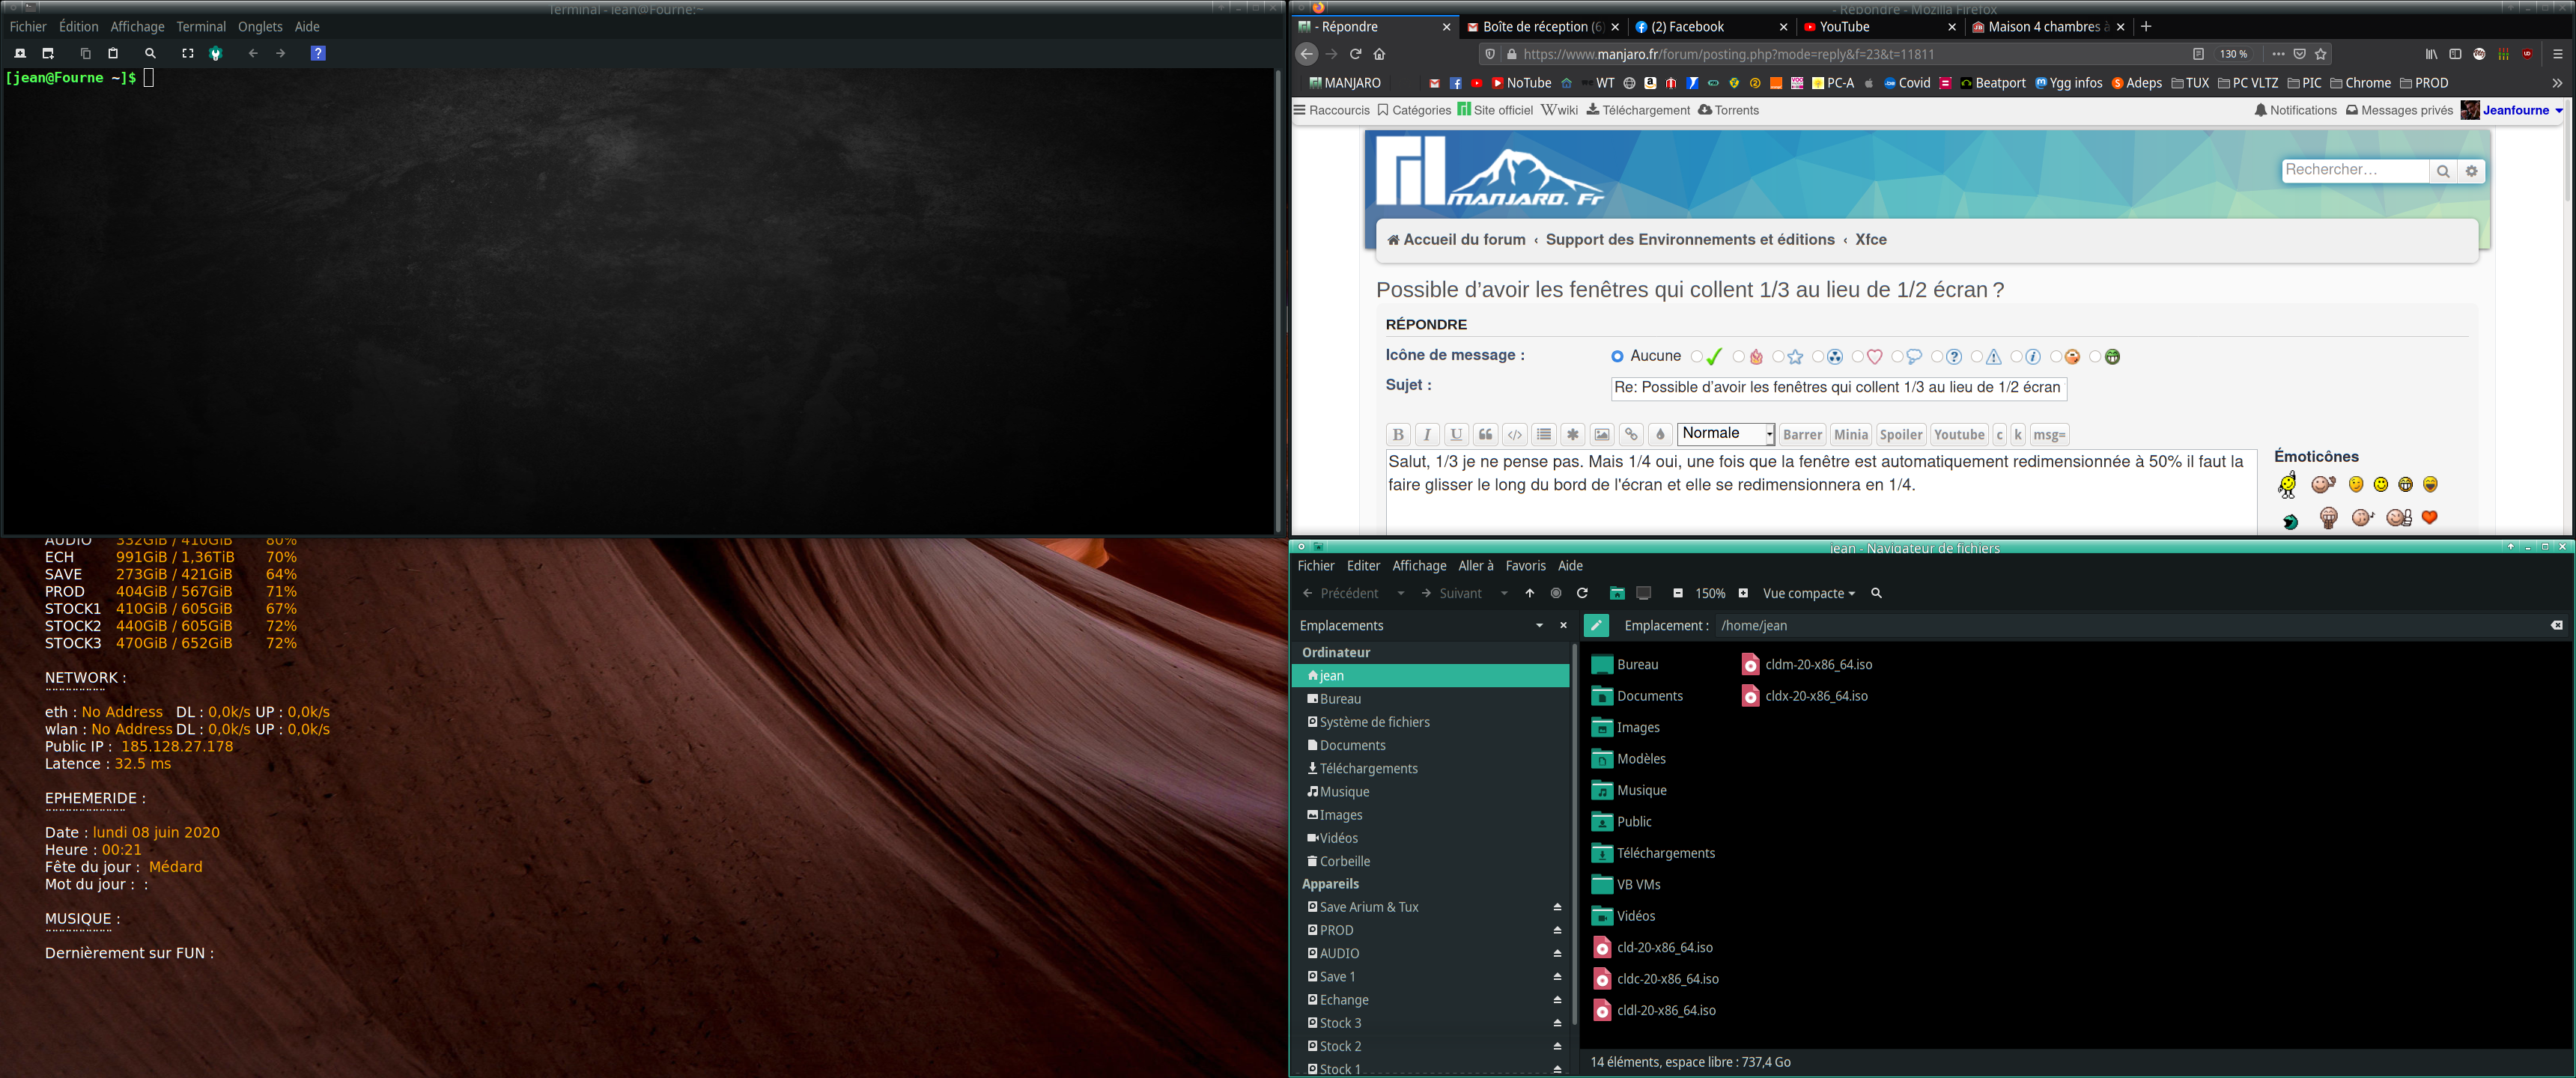Open the Normale font size dropdown

1725,434
